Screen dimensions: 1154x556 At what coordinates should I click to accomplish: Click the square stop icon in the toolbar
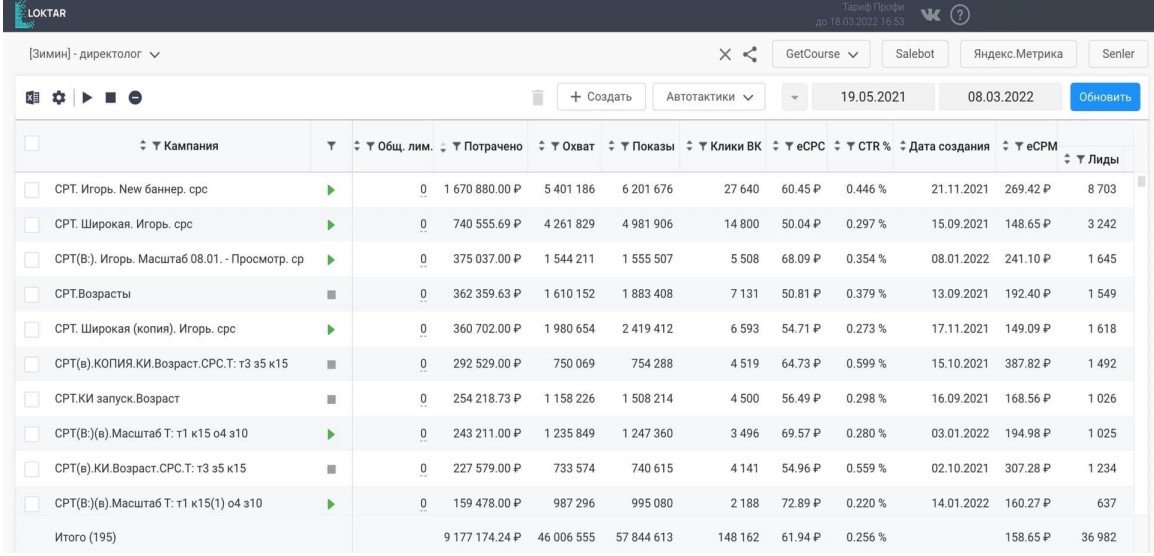pos(111,98)
